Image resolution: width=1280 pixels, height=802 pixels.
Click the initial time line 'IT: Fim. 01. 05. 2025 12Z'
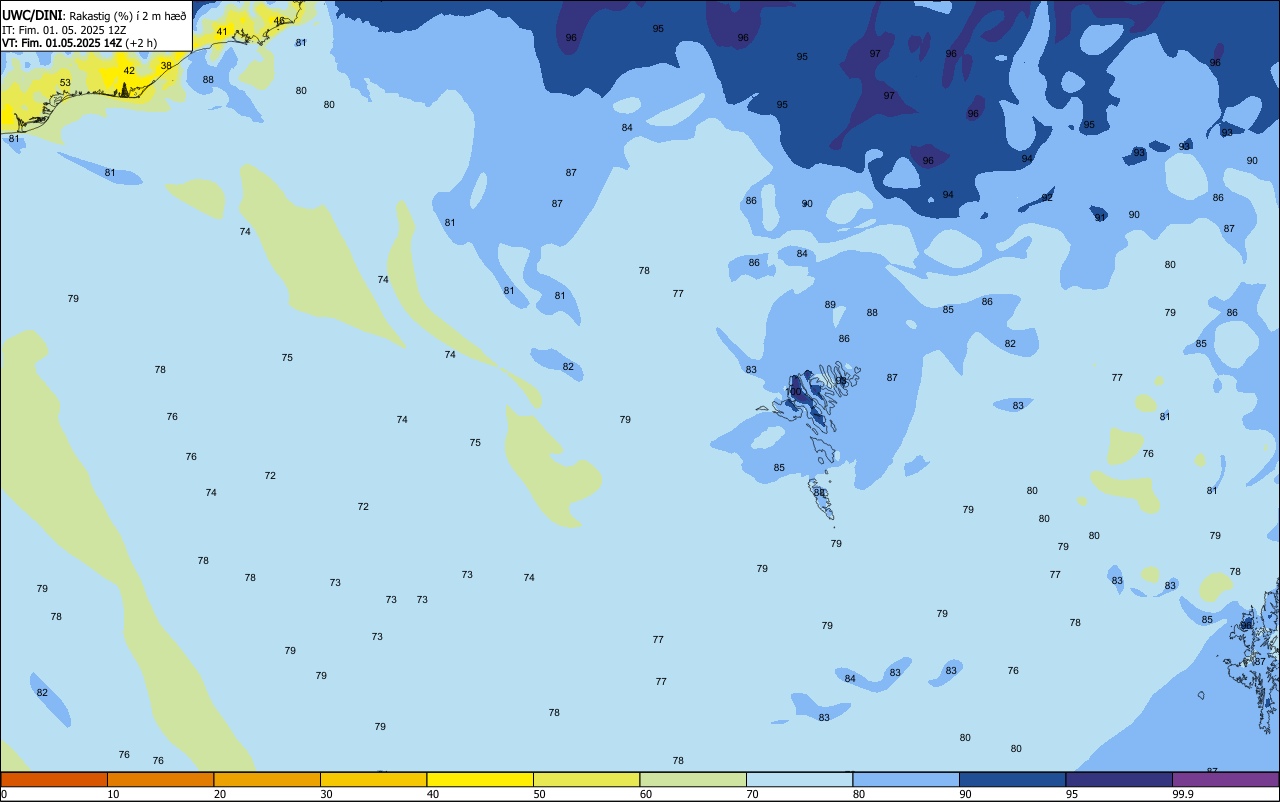(x=64, y=30)
